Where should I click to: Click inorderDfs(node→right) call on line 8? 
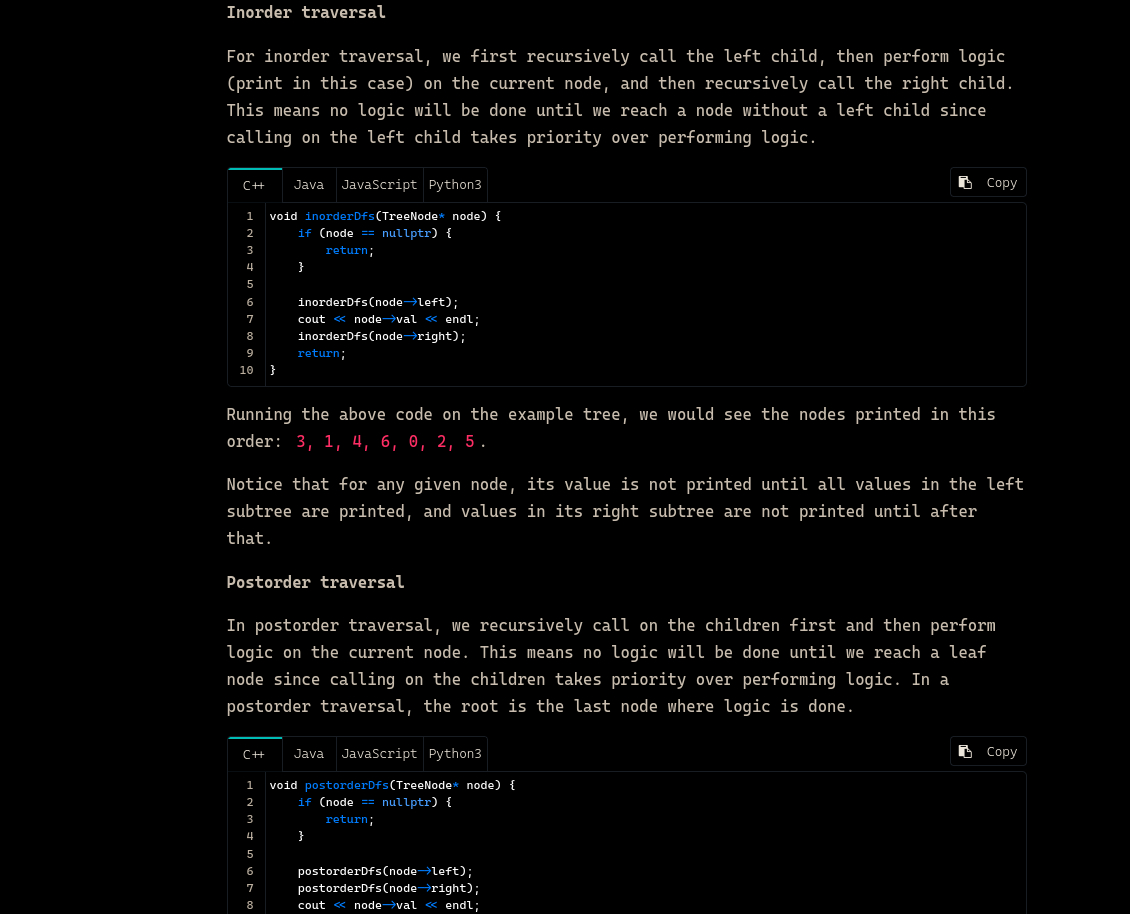[x=381, y=336]
